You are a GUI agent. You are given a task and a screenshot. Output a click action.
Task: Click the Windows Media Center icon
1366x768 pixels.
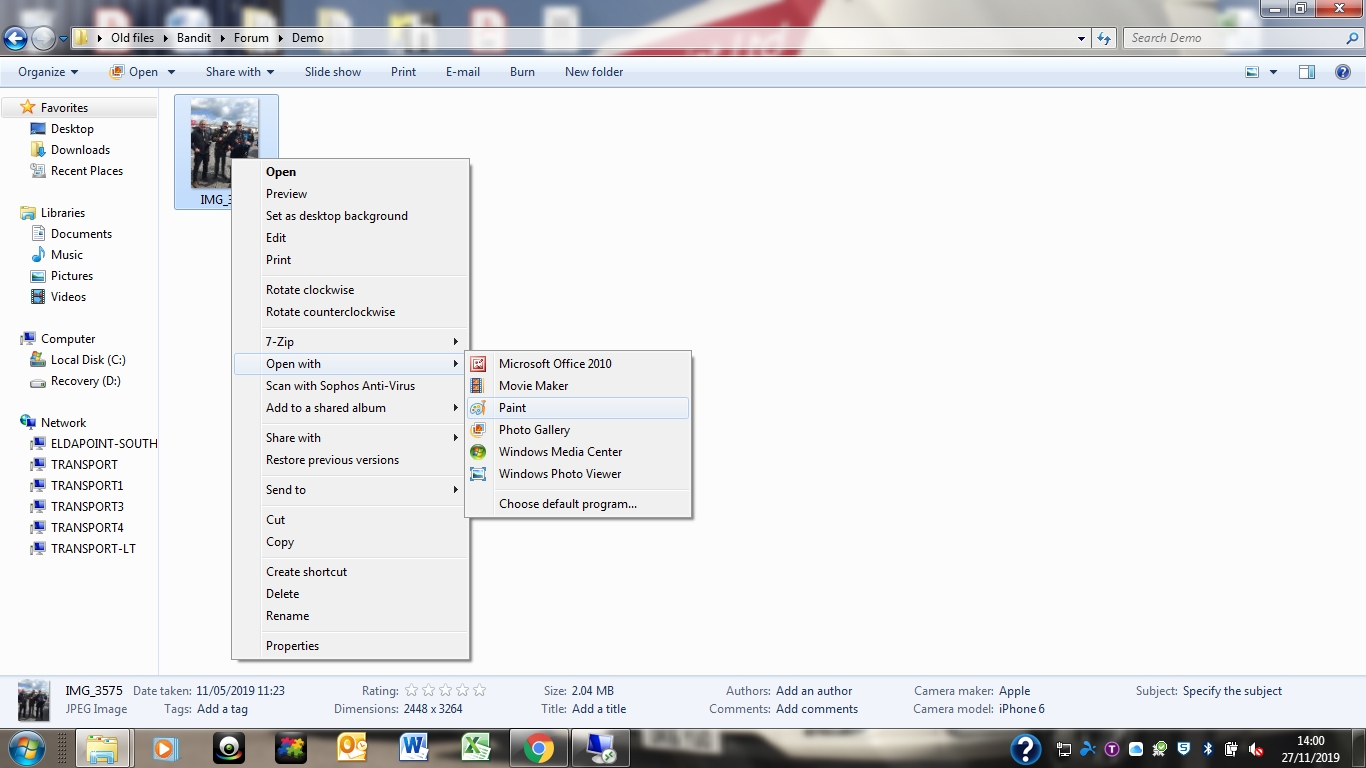(478, 452)
